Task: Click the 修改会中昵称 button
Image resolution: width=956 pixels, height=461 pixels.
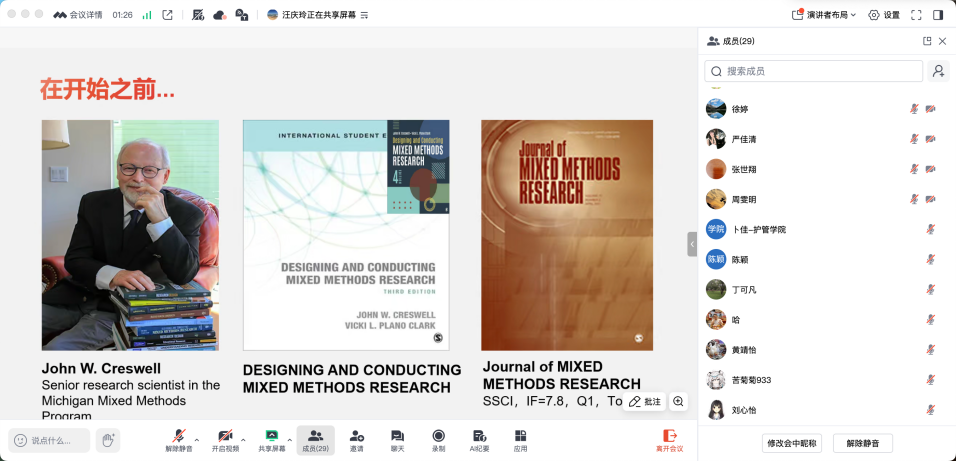Action: tap(791, 443)
